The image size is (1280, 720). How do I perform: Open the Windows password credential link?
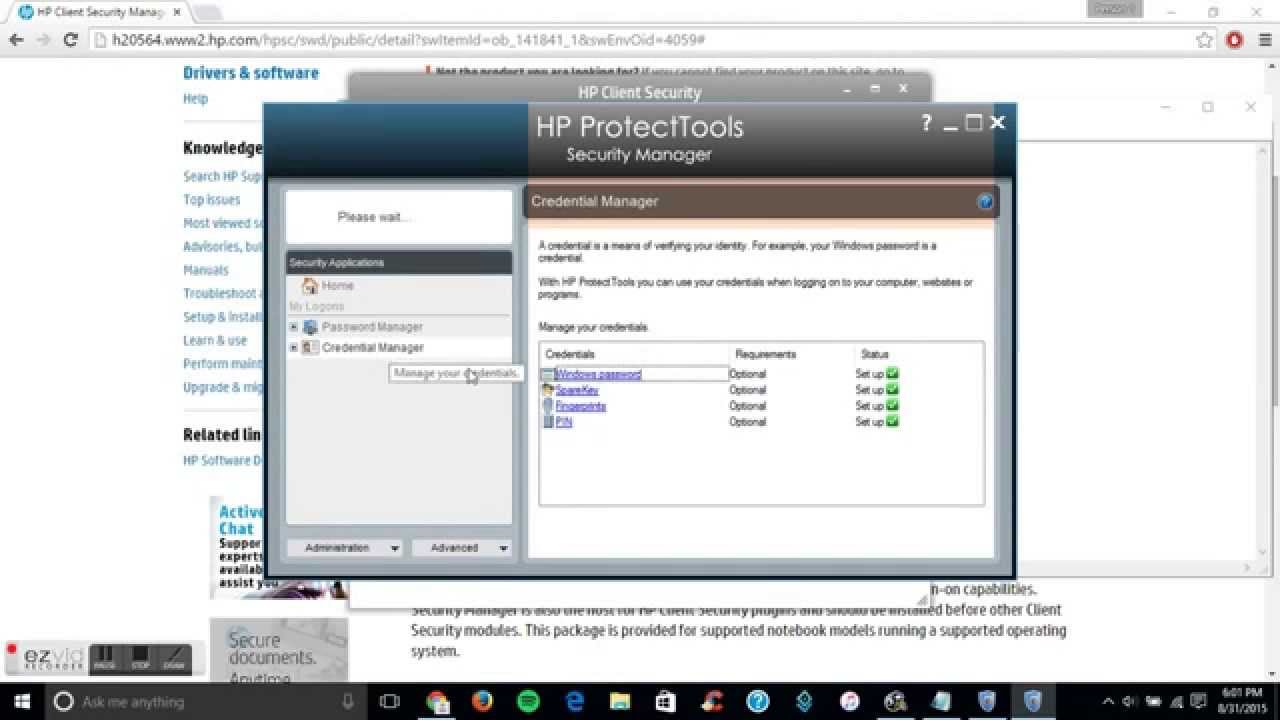coord(598,374)
